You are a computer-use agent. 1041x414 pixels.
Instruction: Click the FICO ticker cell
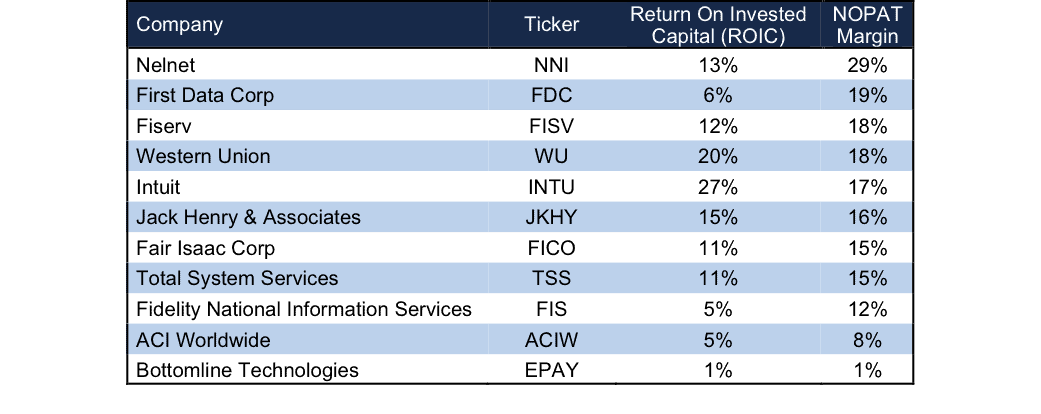(552, 248)
